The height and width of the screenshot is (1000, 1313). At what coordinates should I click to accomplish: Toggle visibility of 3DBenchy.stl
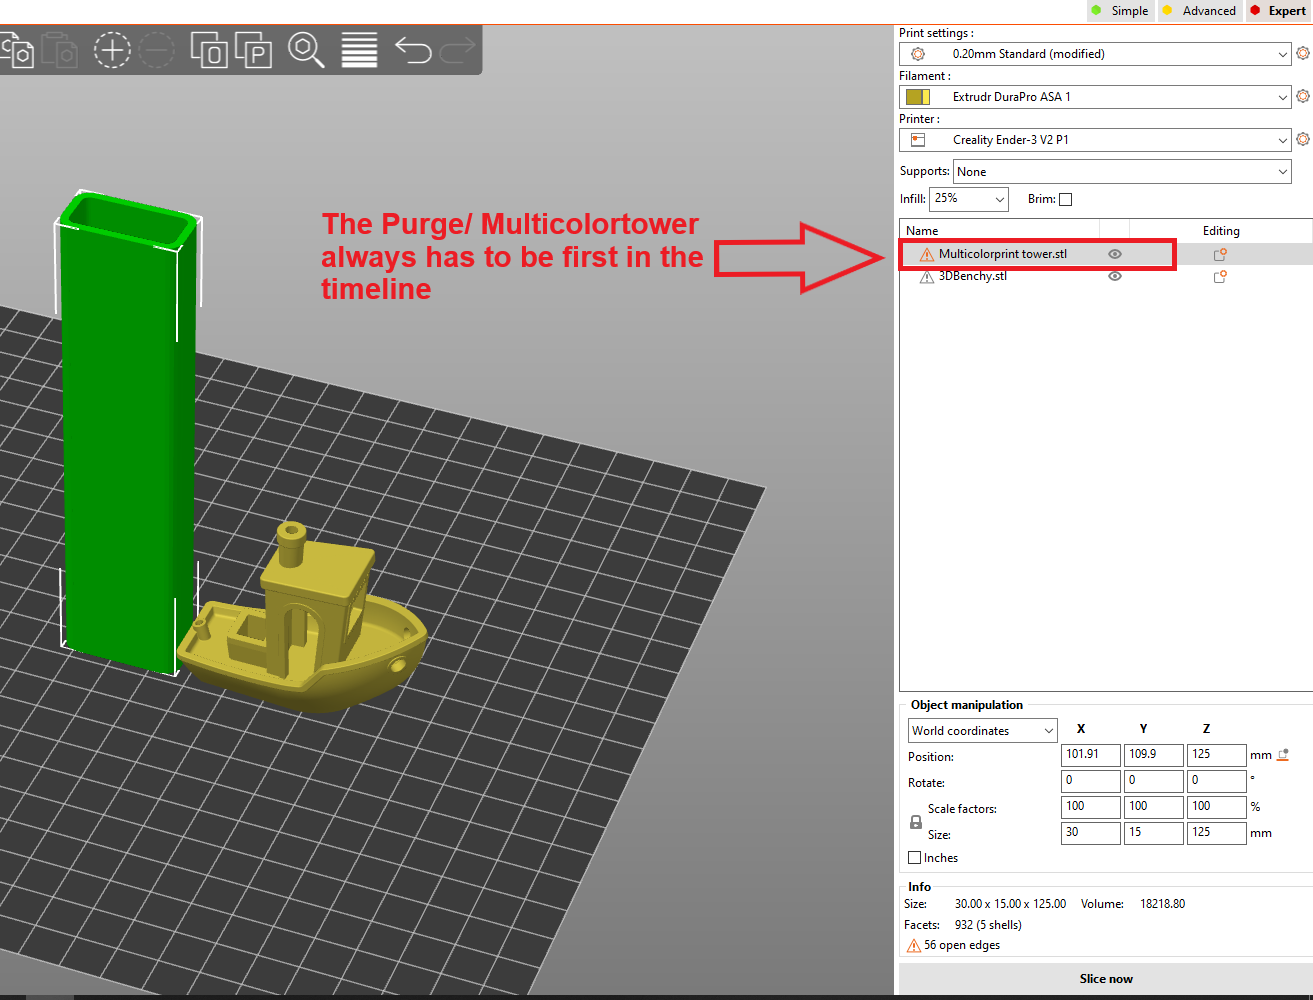coord(1114,276)
